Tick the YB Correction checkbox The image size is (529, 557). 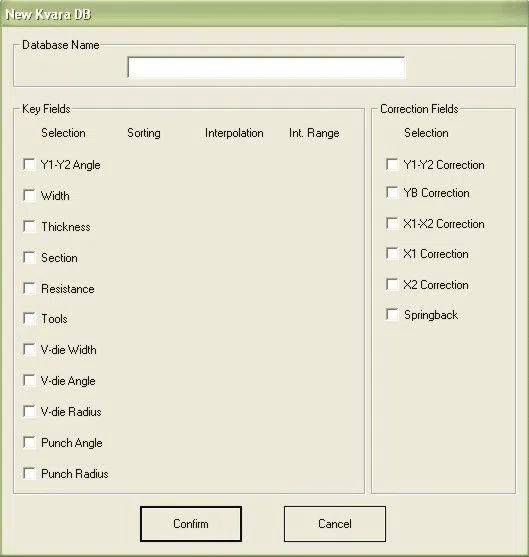pos(392,193)
